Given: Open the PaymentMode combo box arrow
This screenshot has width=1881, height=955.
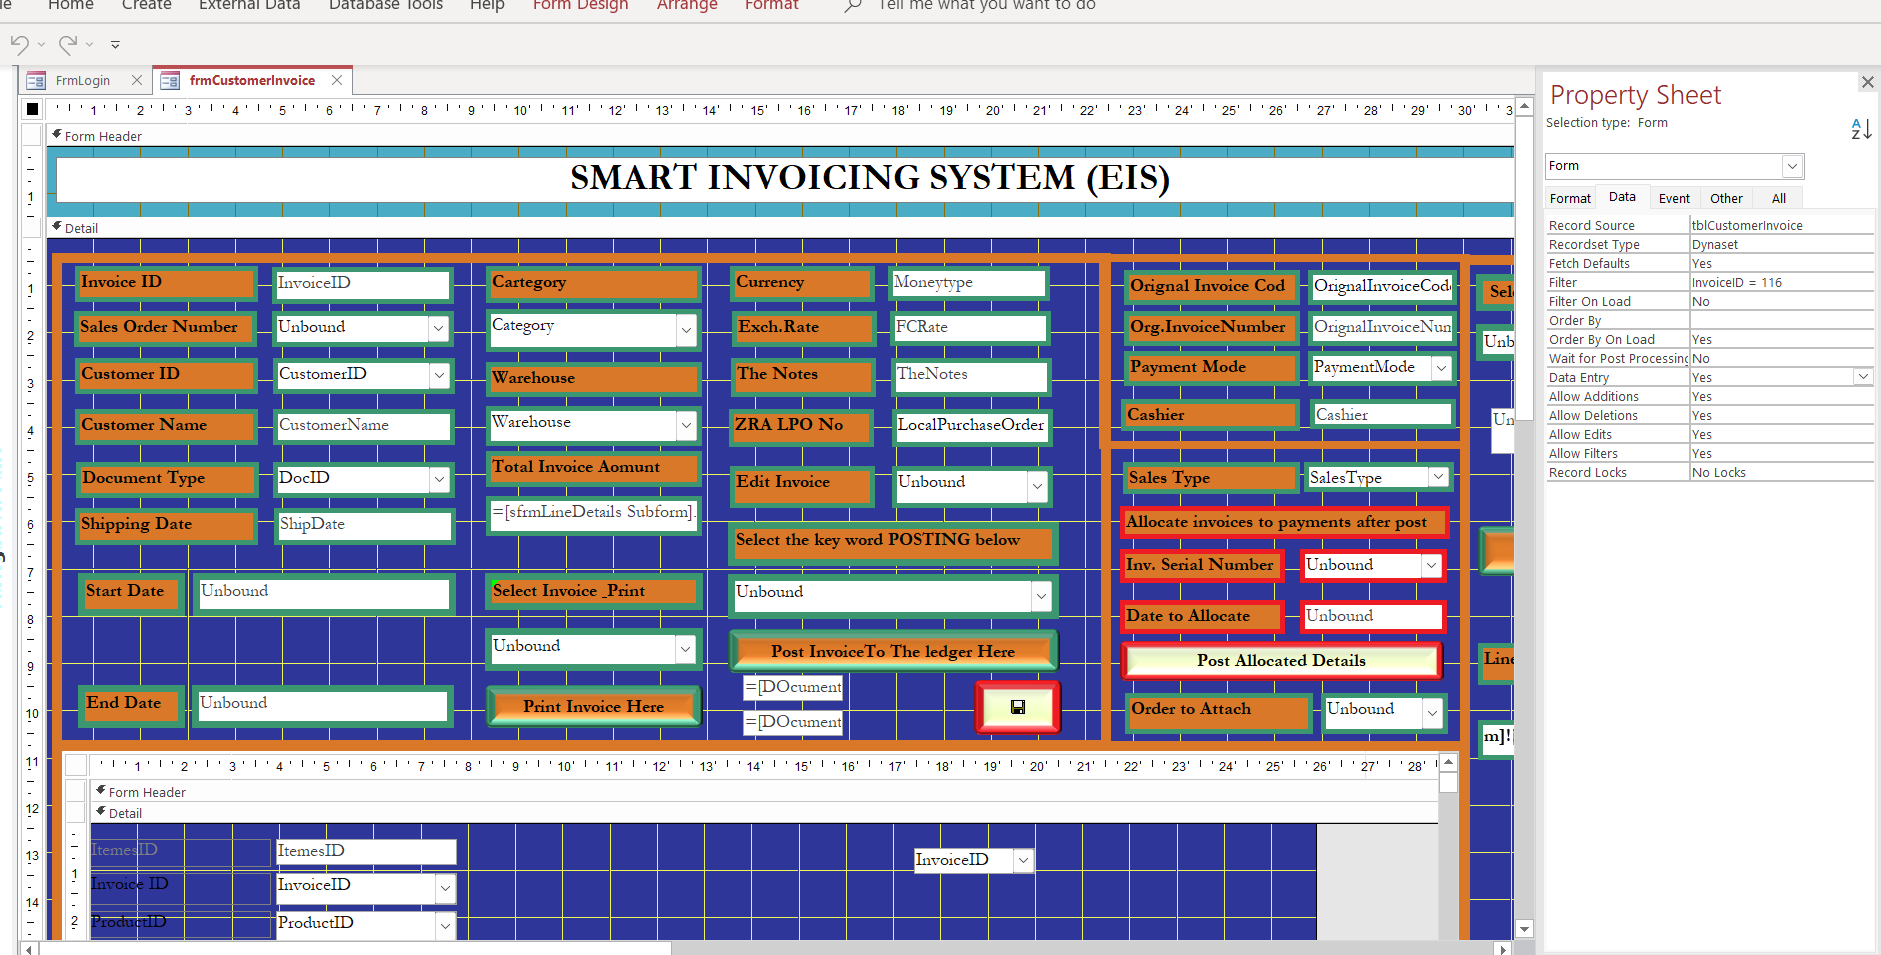Looking at the screenshot, I should coord(1441,368).
